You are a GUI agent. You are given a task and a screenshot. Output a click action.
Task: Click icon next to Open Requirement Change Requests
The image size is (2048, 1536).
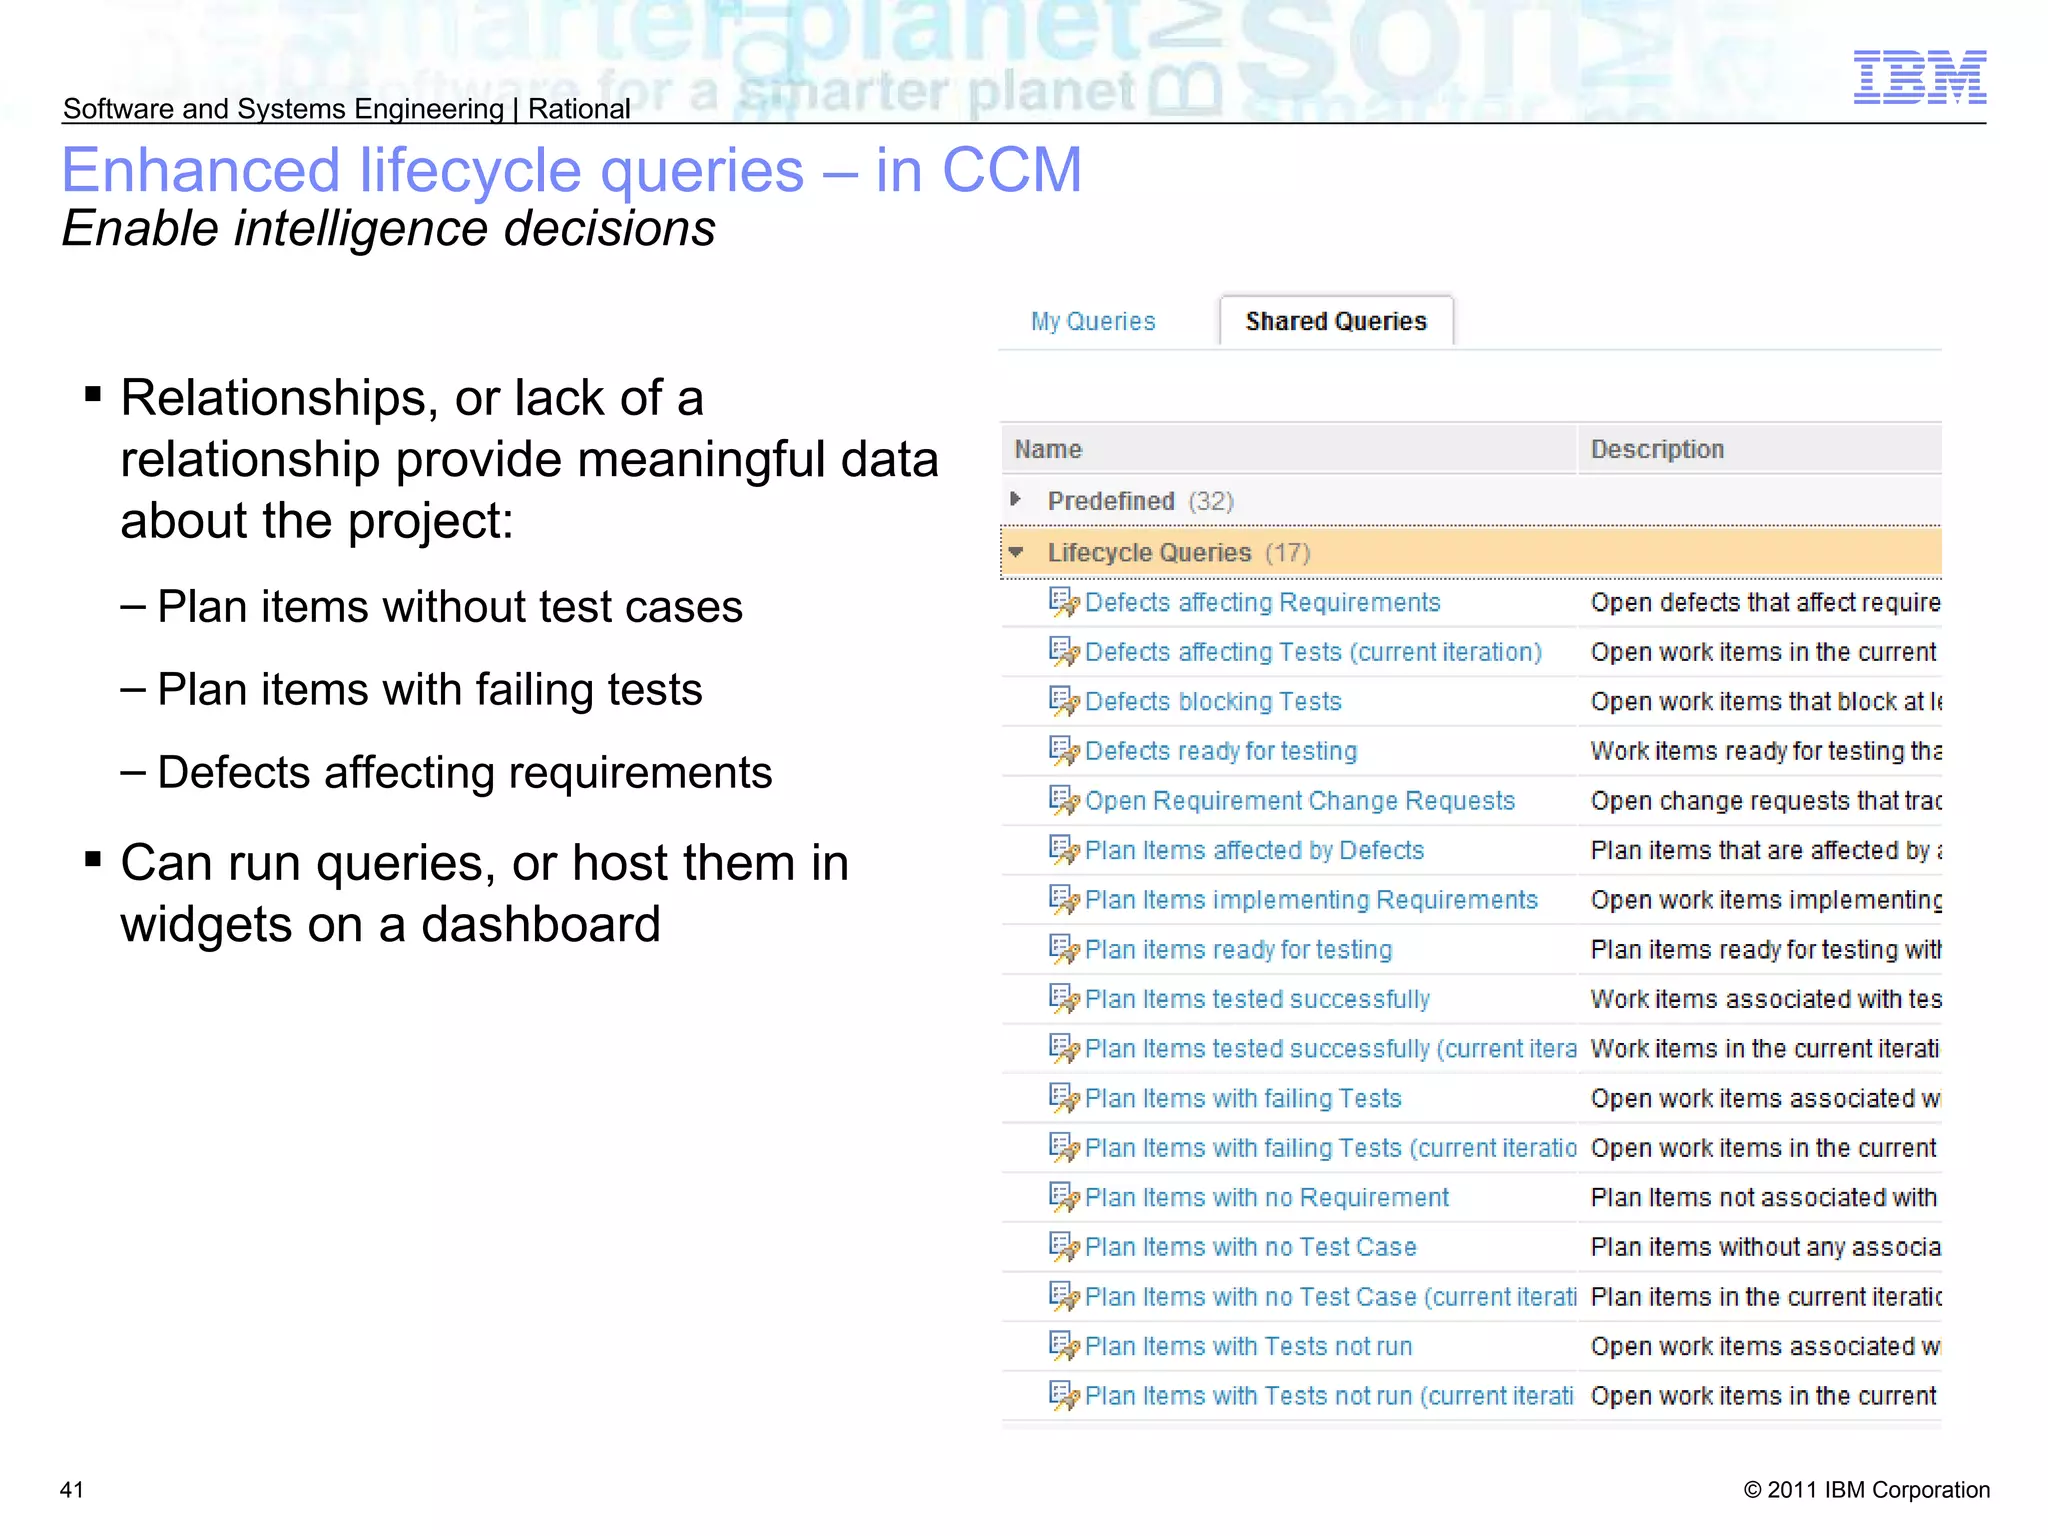coord(1064,801)
